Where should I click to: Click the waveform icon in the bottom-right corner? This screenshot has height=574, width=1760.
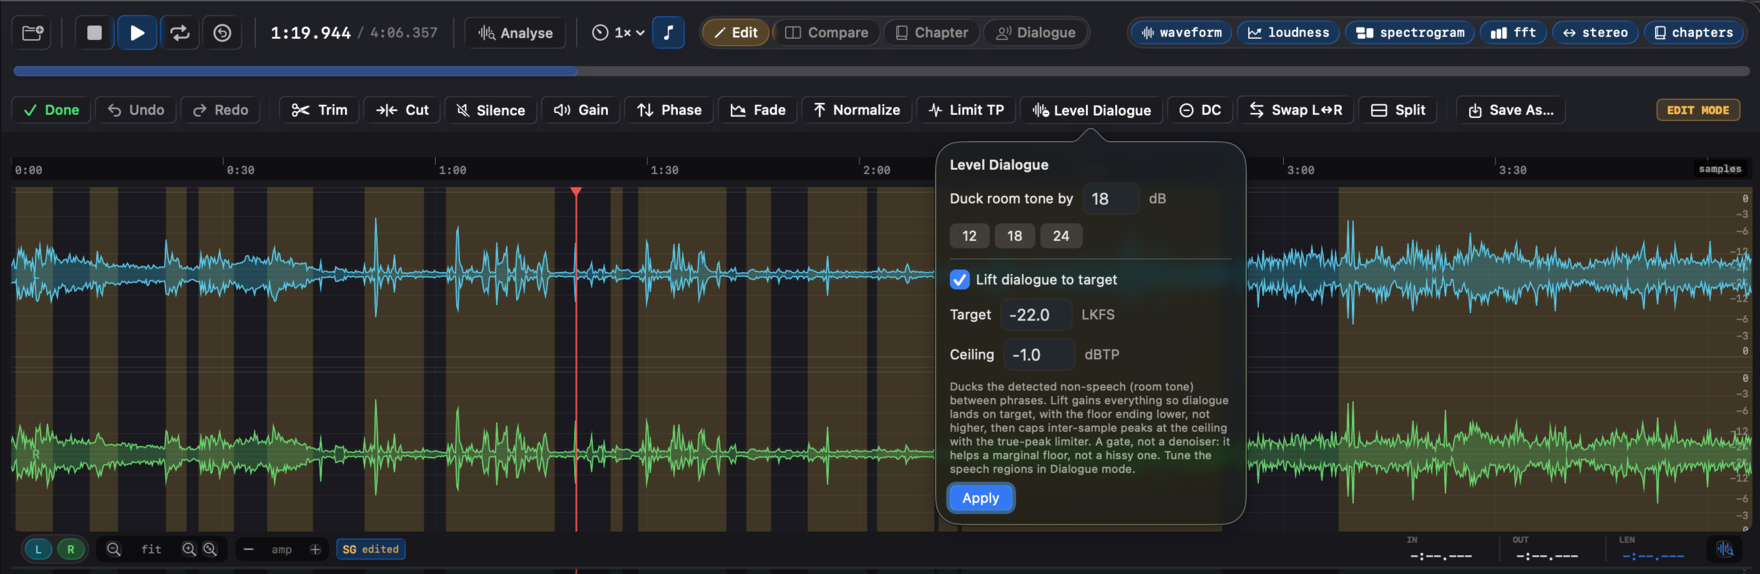1725,549
